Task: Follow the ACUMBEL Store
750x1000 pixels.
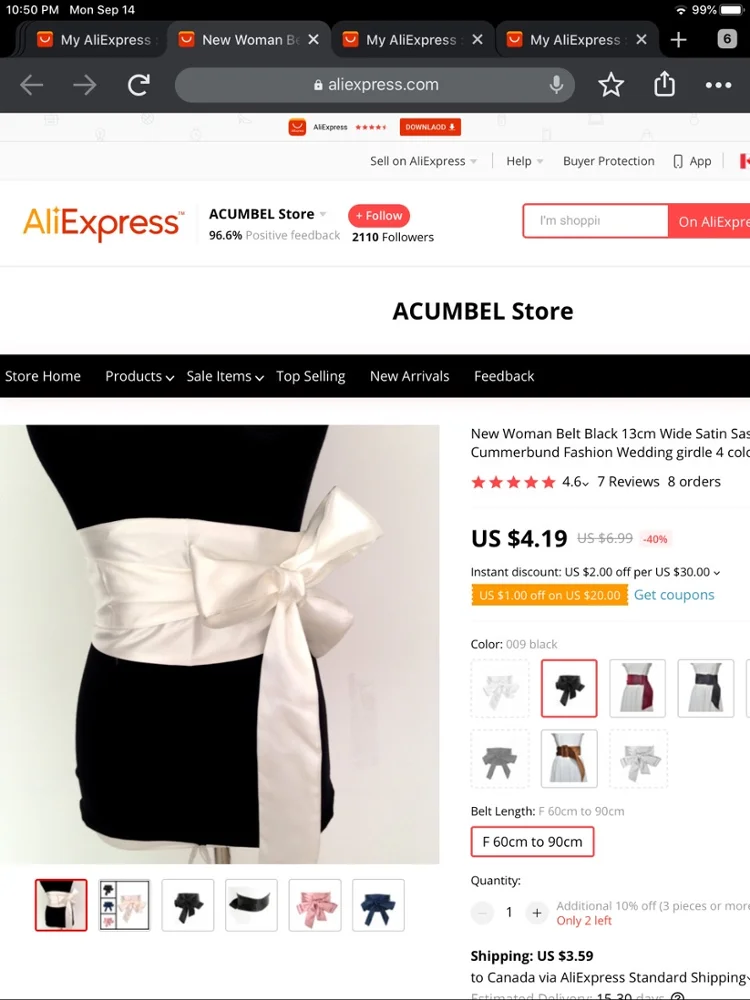Action: click(379, 216)
